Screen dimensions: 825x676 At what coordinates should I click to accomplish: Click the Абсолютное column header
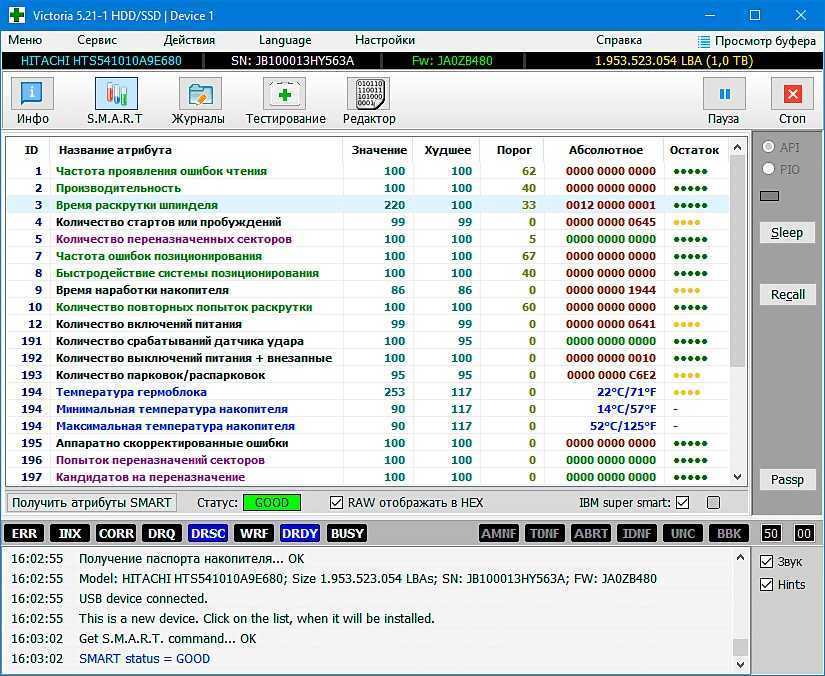point(606,150)
